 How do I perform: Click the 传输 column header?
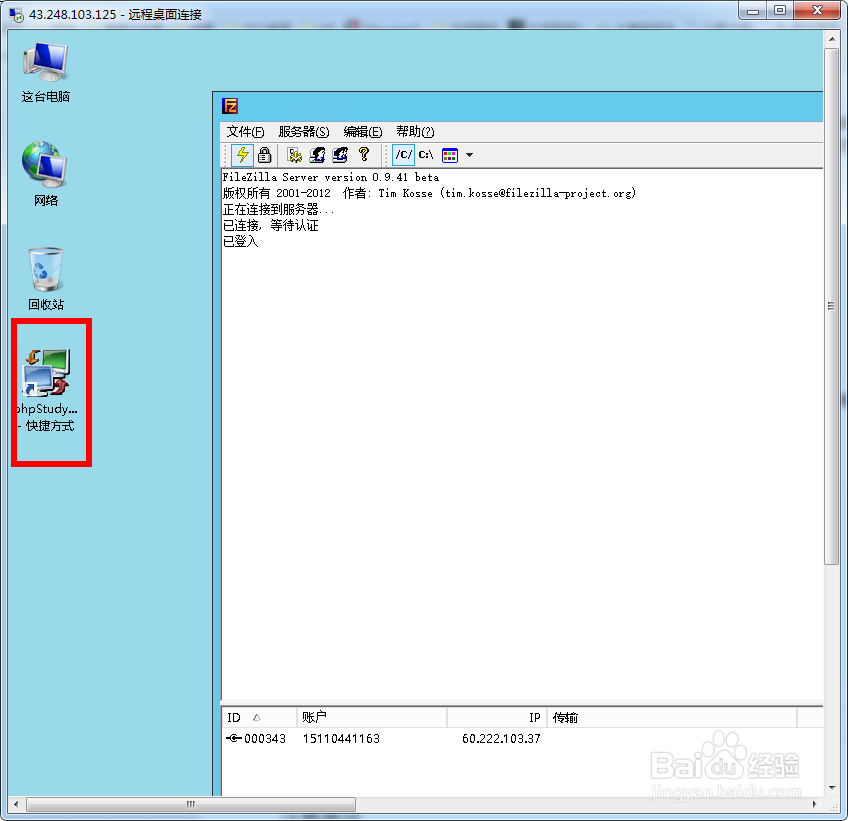point(672,718)
